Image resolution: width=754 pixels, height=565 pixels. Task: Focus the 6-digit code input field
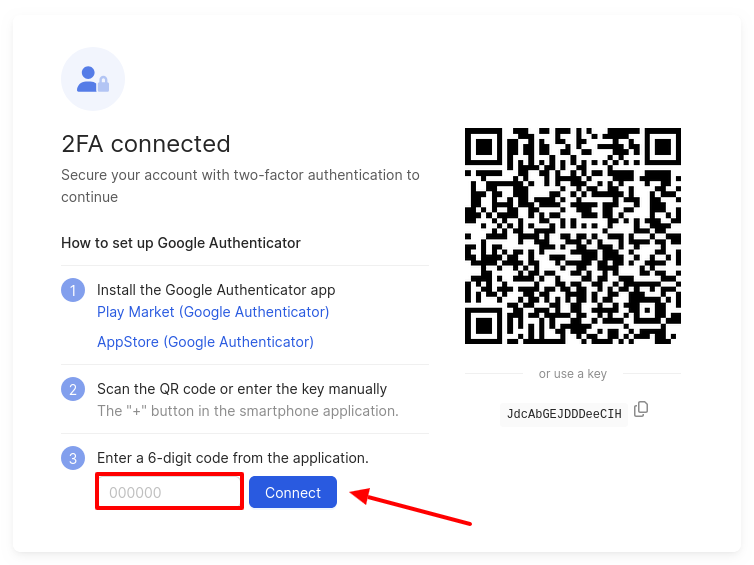(x=170, y=492)
